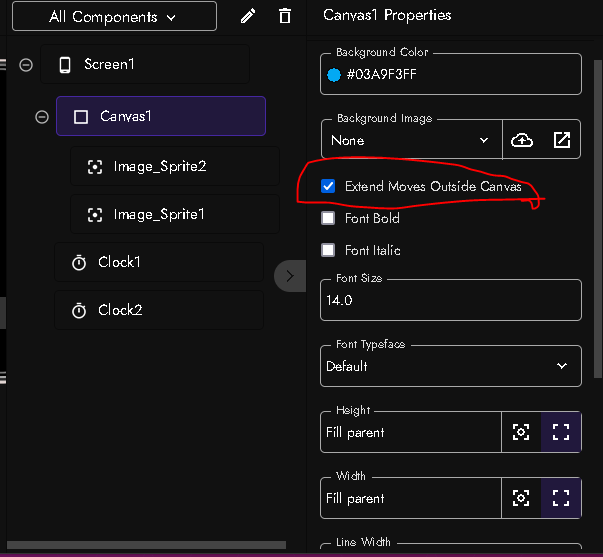Screen dimensions: 603x557
Task: Open the All Components dropdown
Action: pyautogui.click(x=113, y=17)
